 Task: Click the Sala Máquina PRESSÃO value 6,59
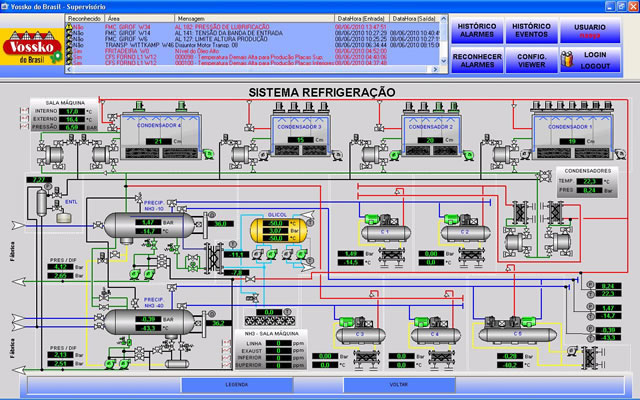click(72, 127)
